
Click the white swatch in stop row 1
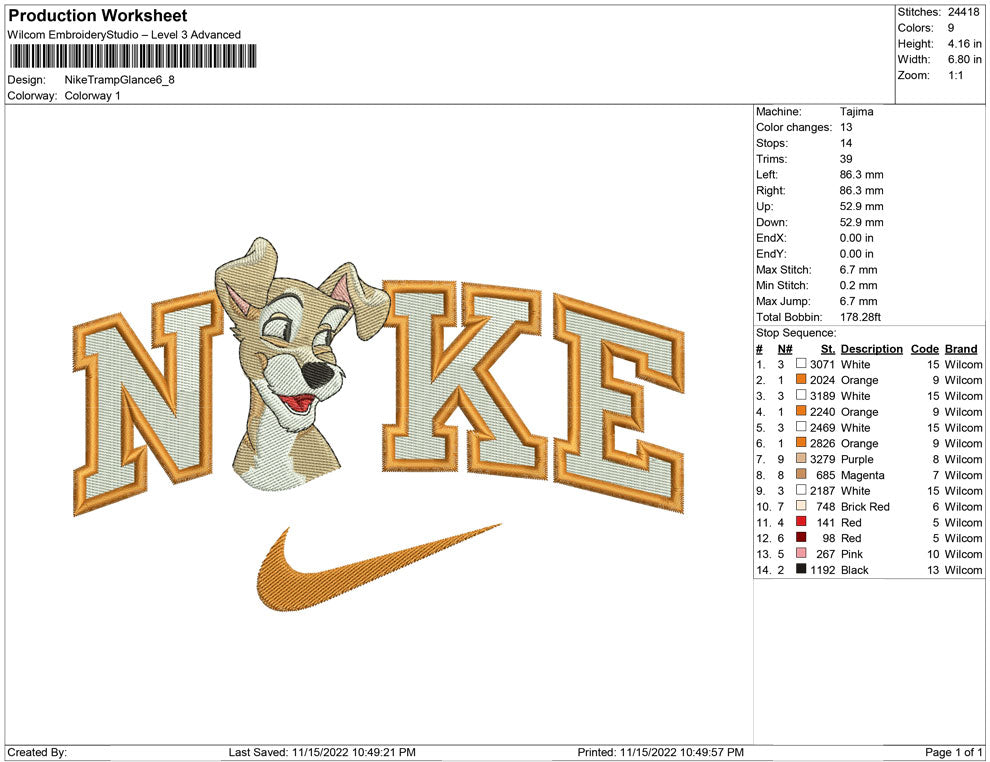pos(801,364)
